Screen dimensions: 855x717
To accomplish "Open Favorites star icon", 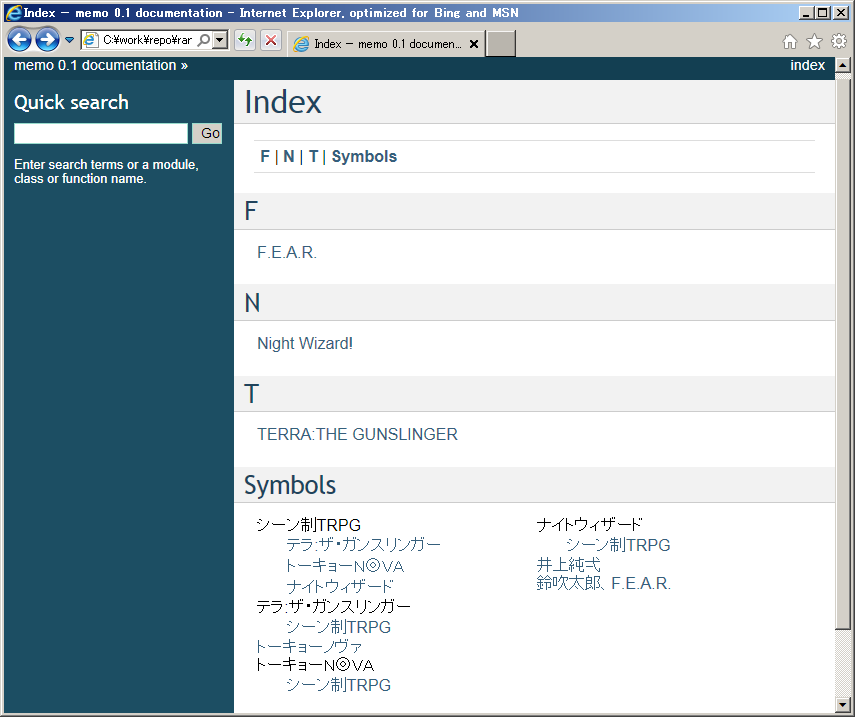I will pyautogui.click(x=814, y=41).
